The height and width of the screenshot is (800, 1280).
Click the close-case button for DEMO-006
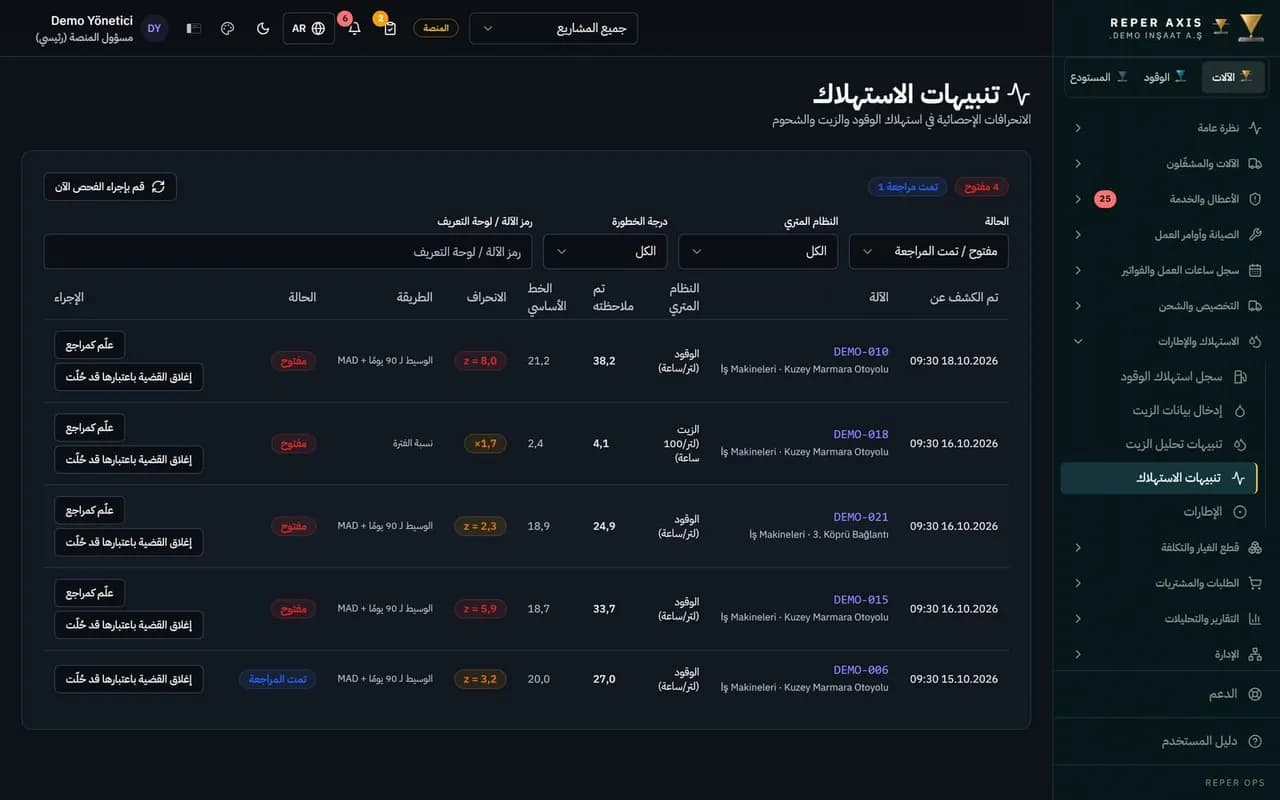point(129,679)
